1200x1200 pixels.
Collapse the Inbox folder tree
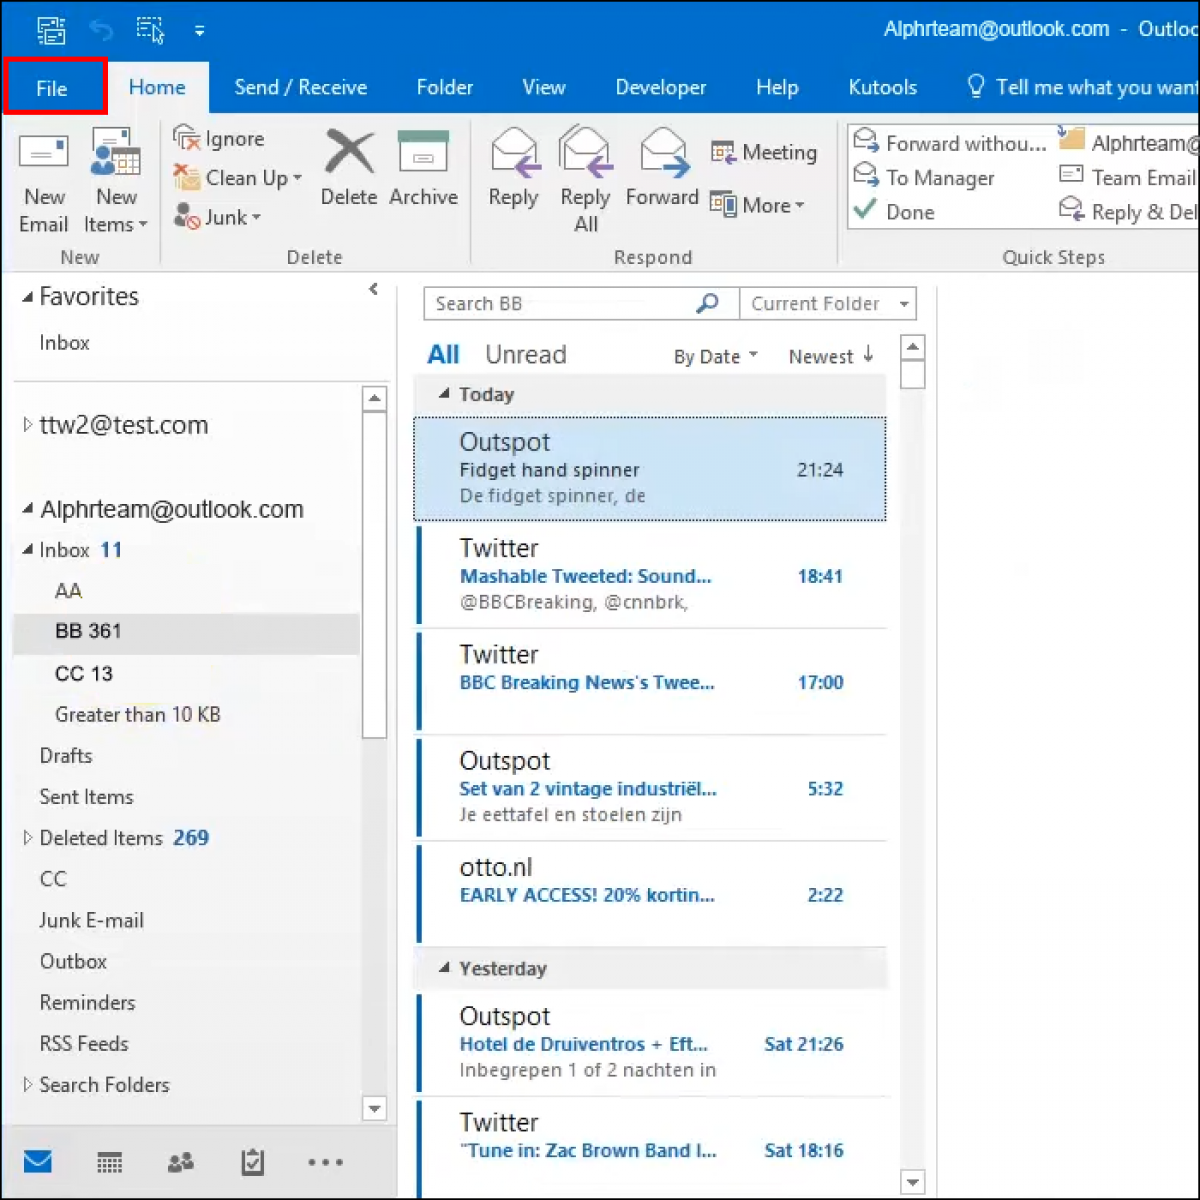pyautogui.click(x=28, y=549)
